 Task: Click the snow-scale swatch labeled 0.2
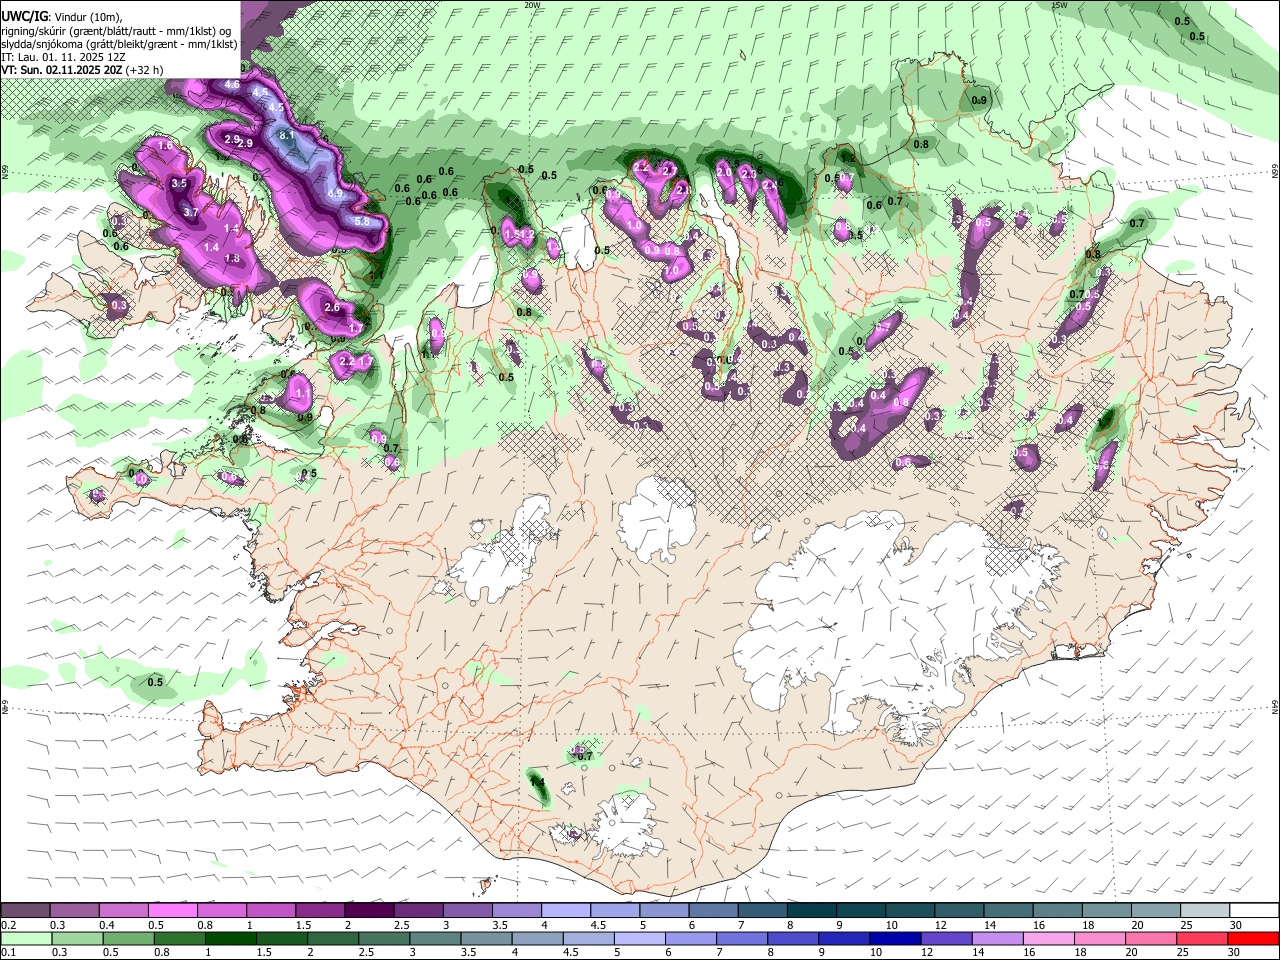tap(25, 911)
